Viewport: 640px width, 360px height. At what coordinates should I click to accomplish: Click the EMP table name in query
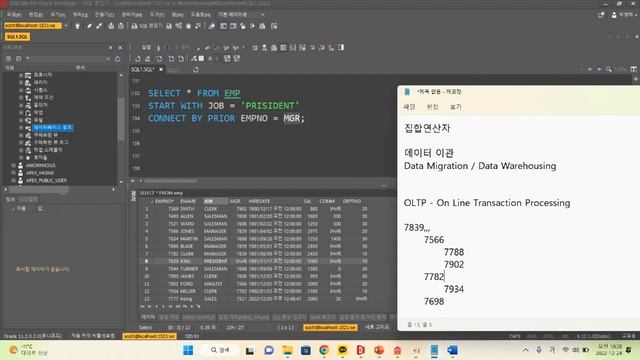coord(232,93)
